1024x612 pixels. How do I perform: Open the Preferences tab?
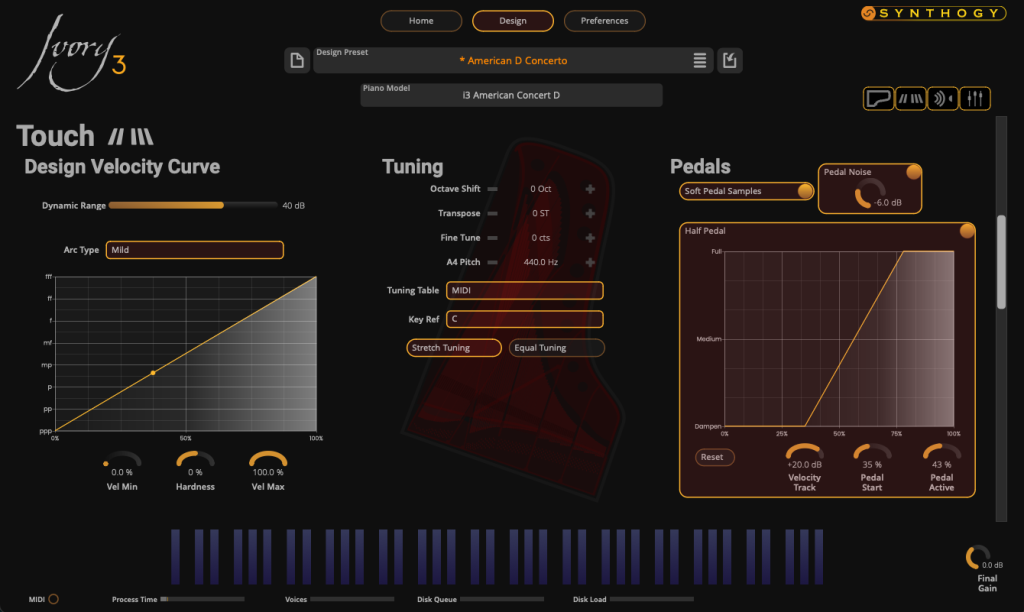[x=604, y=21]
